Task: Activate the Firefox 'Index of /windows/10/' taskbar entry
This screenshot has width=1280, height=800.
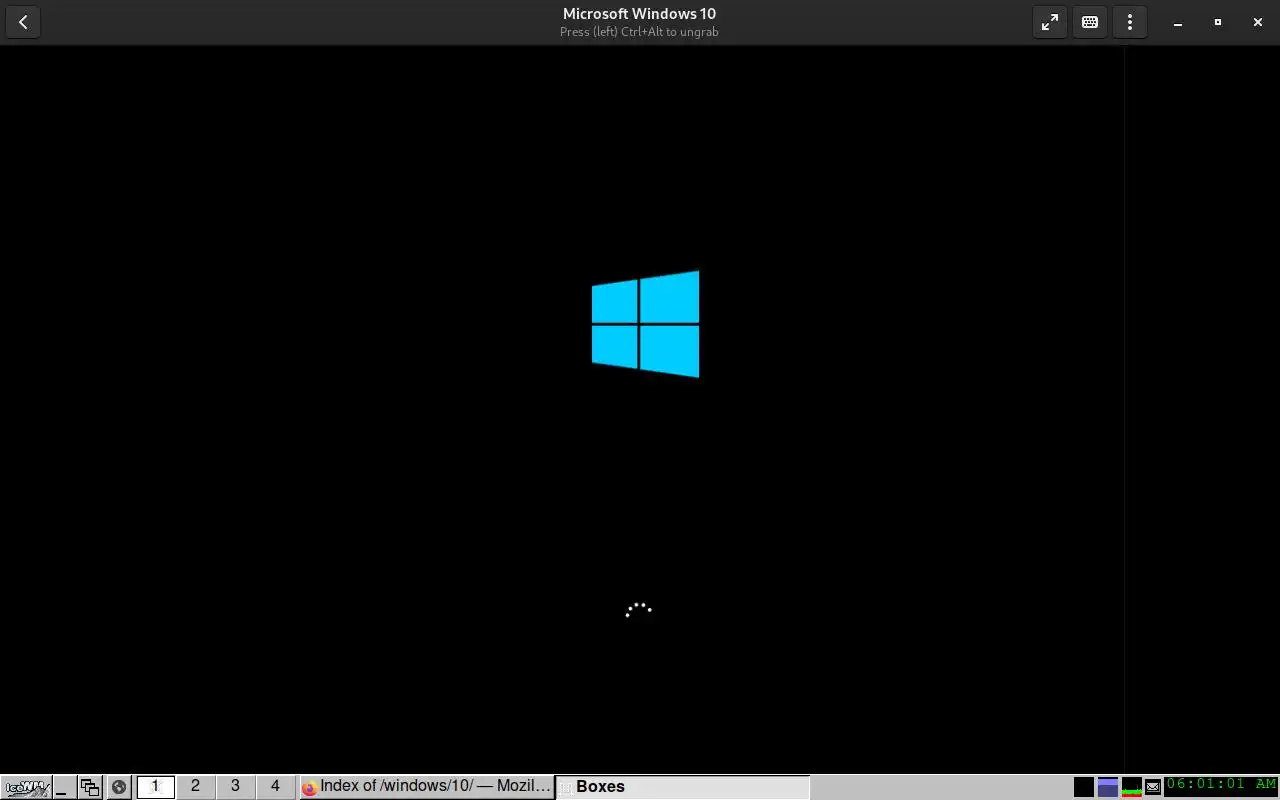Action: (427, 787)
